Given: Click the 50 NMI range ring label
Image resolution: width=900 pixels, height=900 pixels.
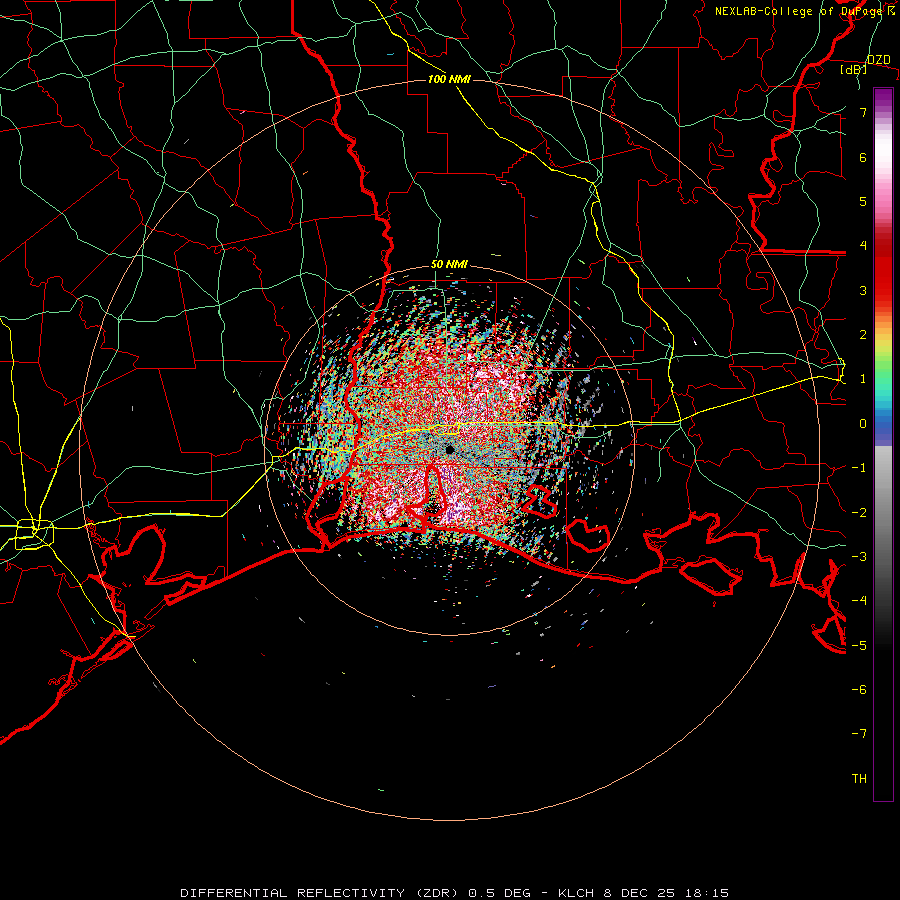Looking at the screenshot, I should (449, 264).
